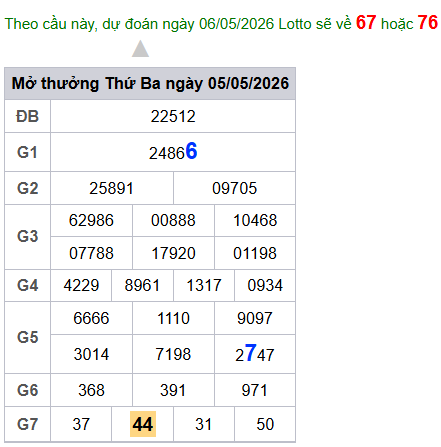Click the G5 number 6666
The width and height of the screenshot is (441, 447).
click(x=91, y=318)
